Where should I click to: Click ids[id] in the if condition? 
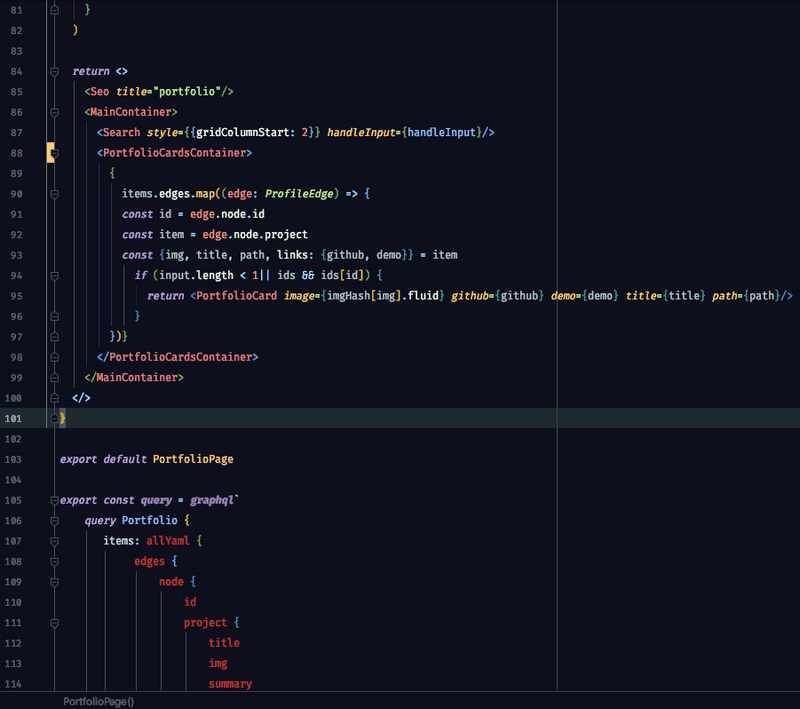(342, 276)
